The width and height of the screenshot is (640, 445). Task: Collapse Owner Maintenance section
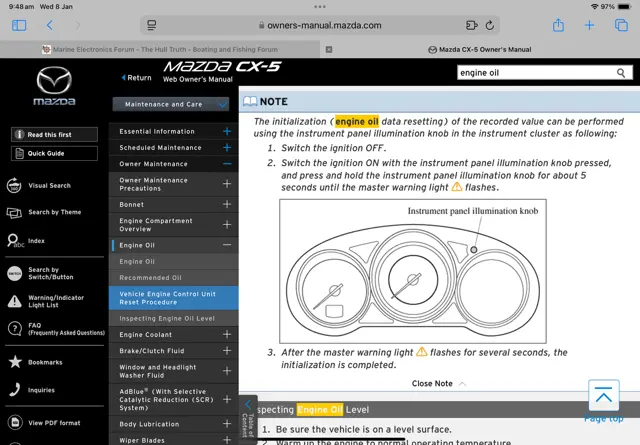pyautogui.click(x=227, y=164)
